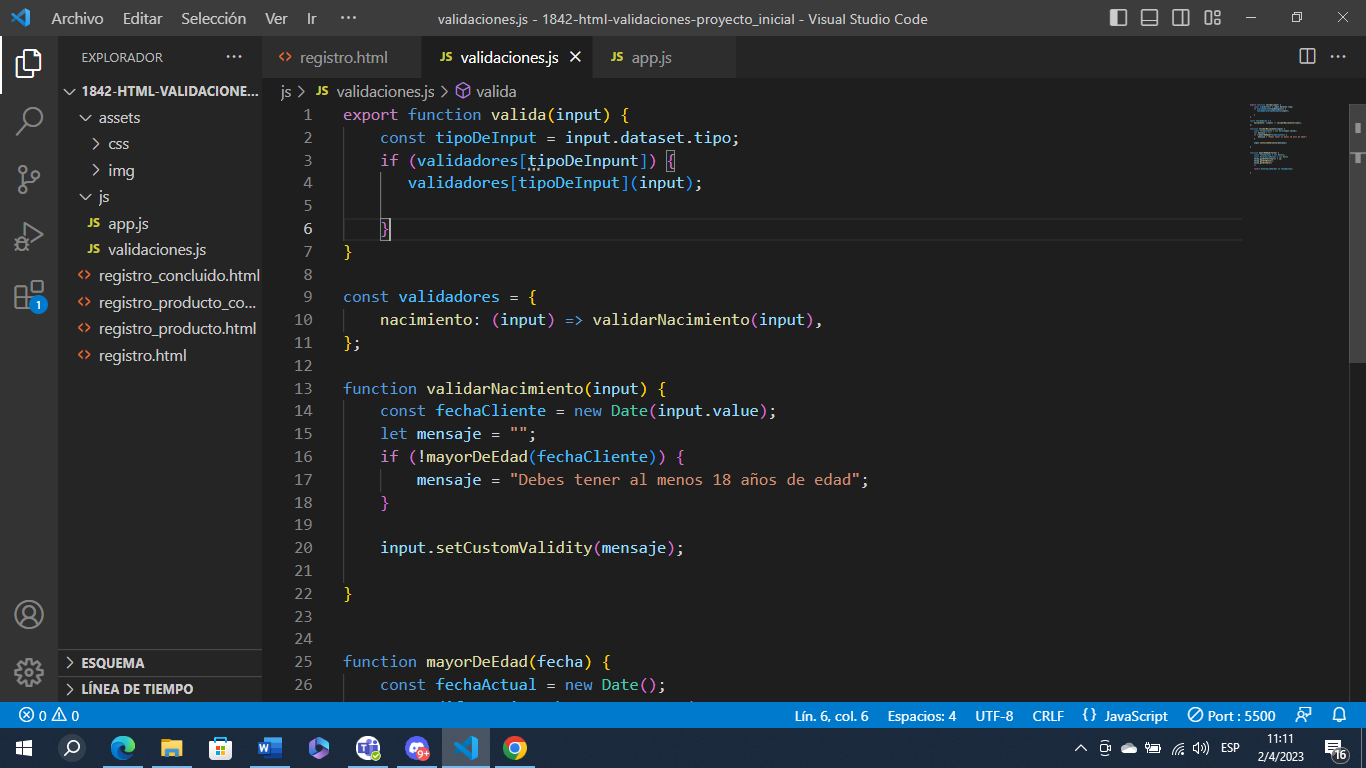Toggle secondary sidebar layout icon
Image resolution: width=1366 pixels, height=768 pixels.
click(x=1181, y=18)
